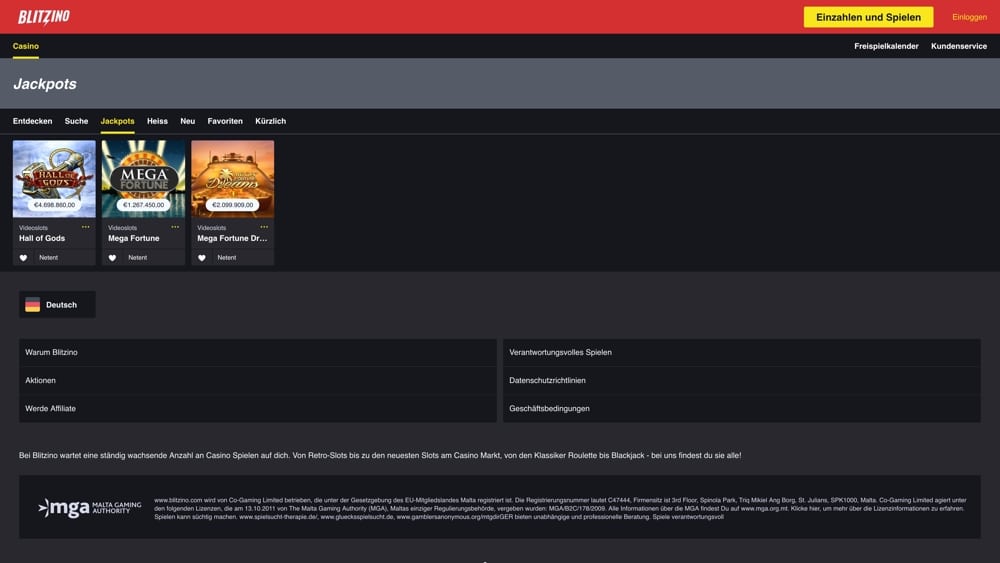Click Einzahlen und Spielen button

tap(868, 17)
